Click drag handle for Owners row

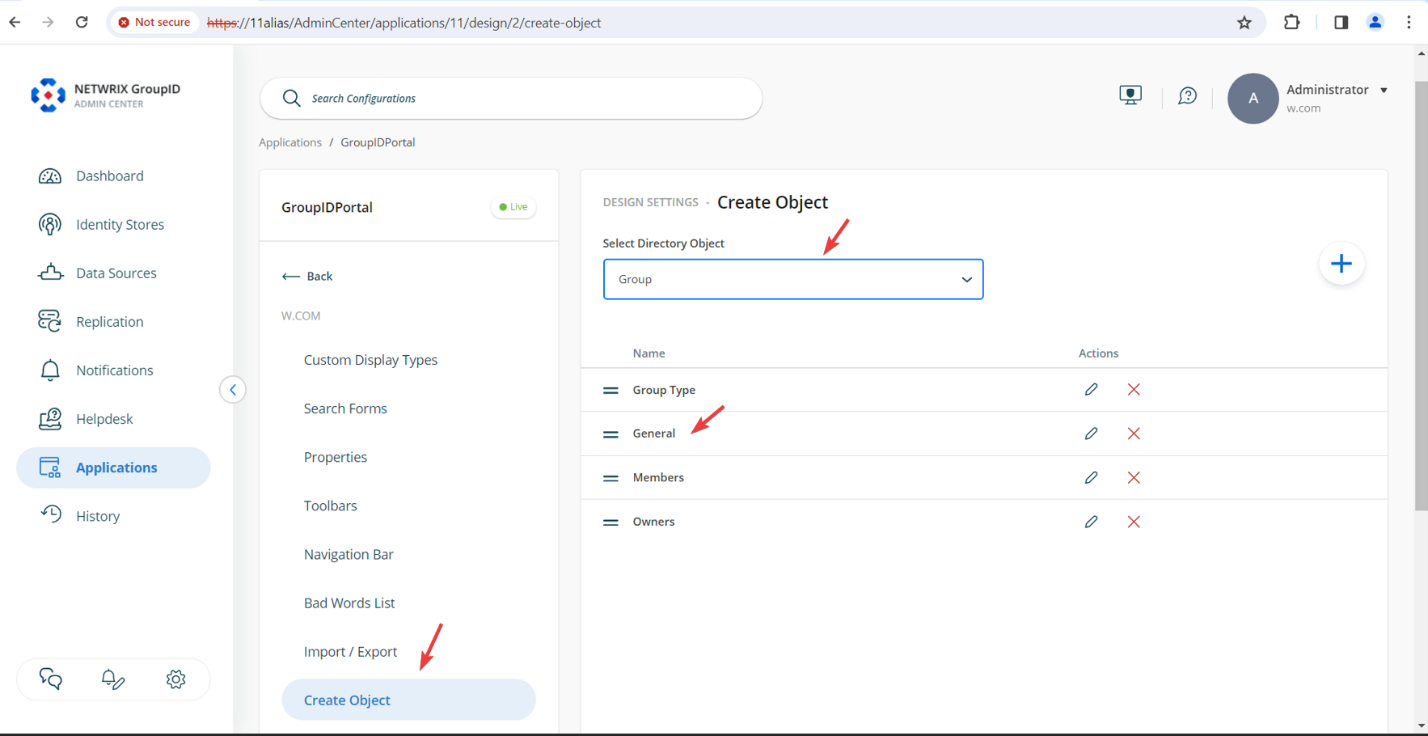[x=610, y=522]
